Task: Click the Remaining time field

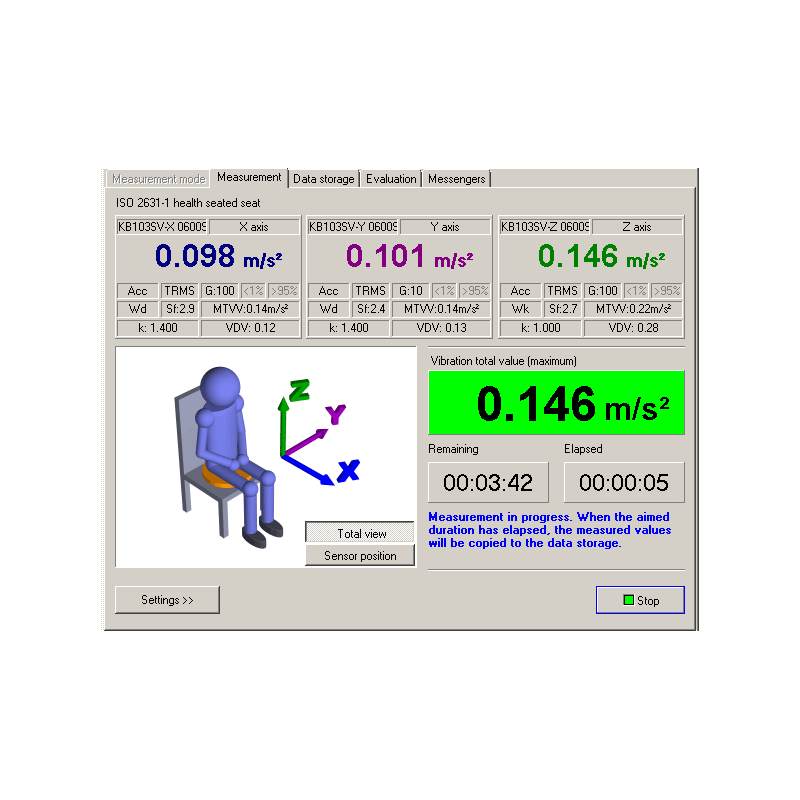Action: 488,483
